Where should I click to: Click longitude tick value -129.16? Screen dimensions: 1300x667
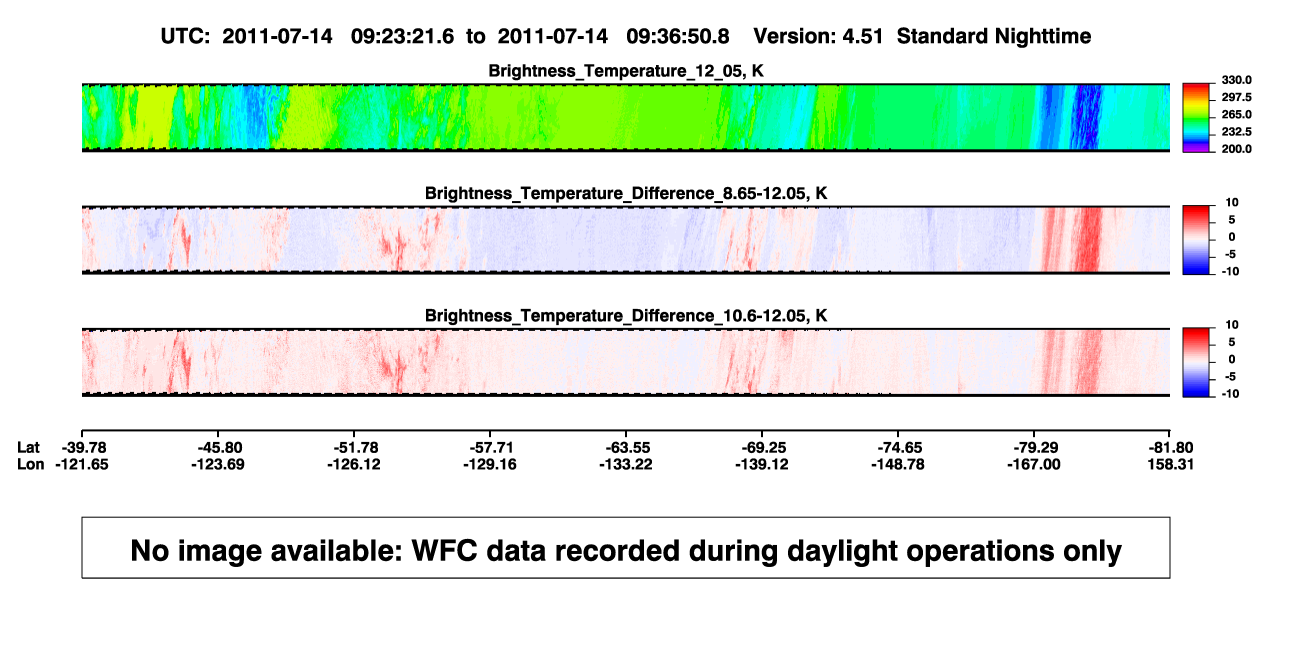pyautogui.click(x=490, y=464)
